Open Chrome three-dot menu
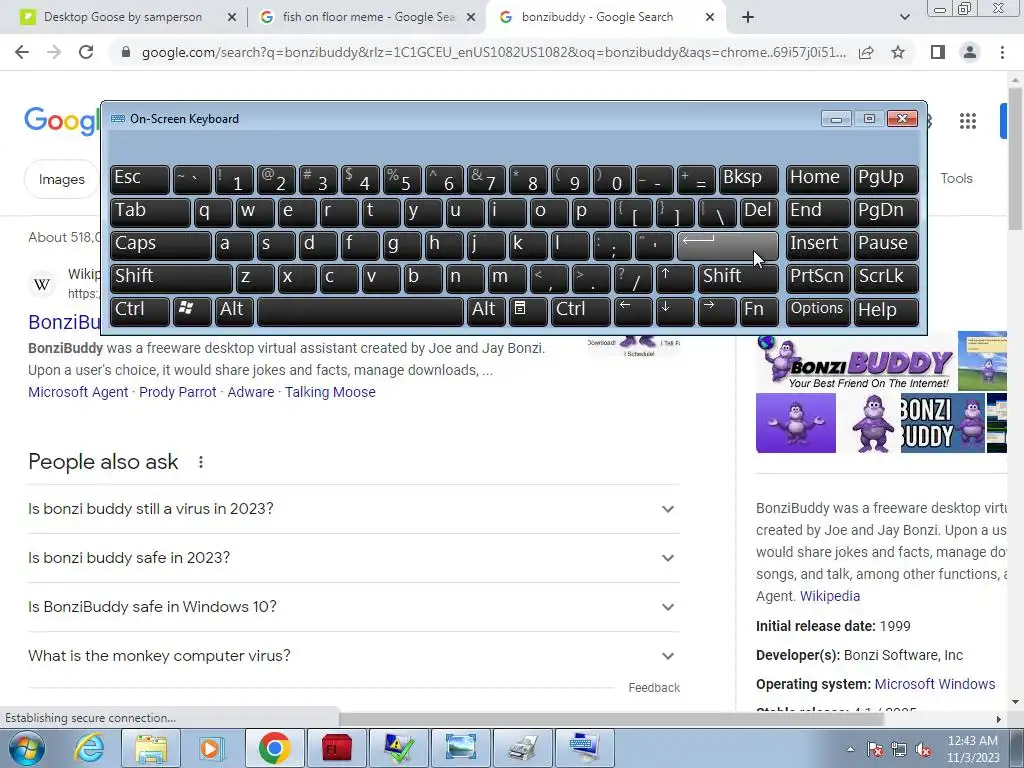 tap(1002, 52)
